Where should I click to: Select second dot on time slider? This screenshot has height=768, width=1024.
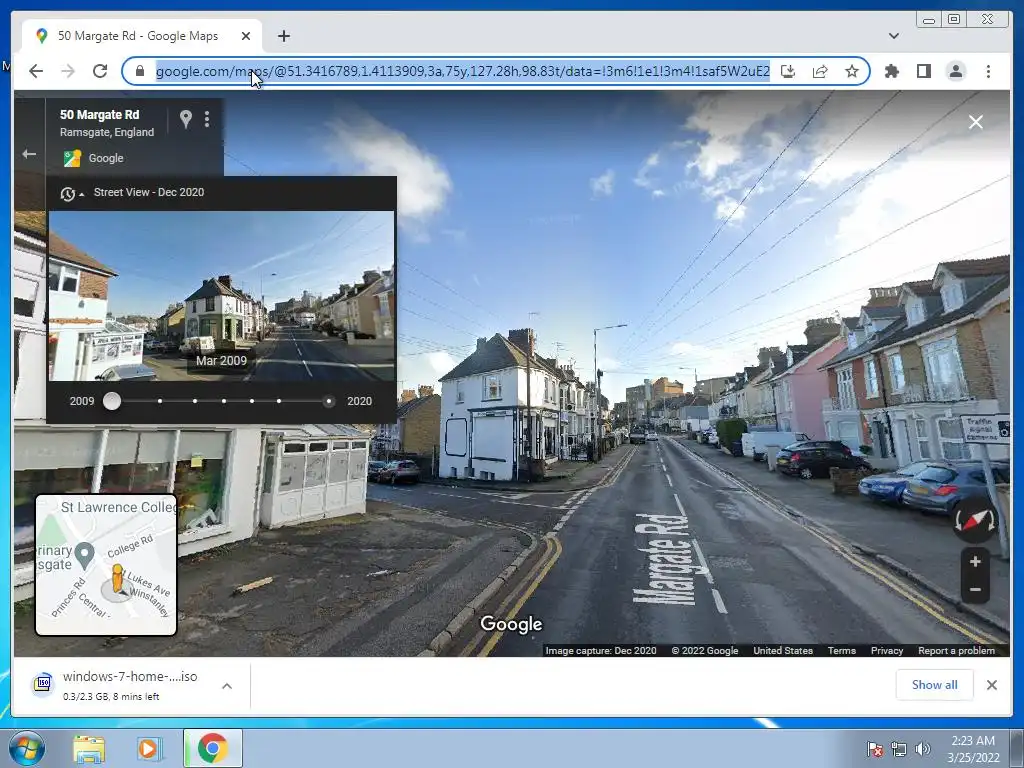coord(160,401)
